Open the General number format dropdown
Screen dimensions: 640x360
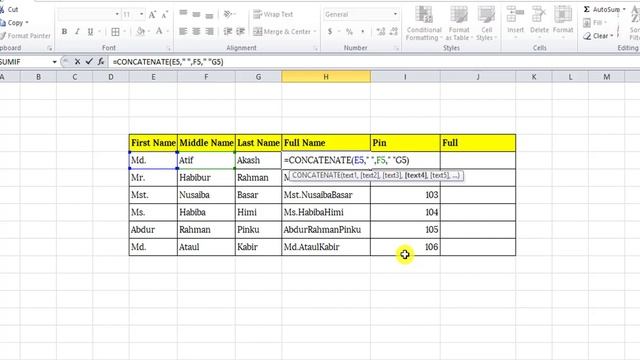[x=395, y=14]
